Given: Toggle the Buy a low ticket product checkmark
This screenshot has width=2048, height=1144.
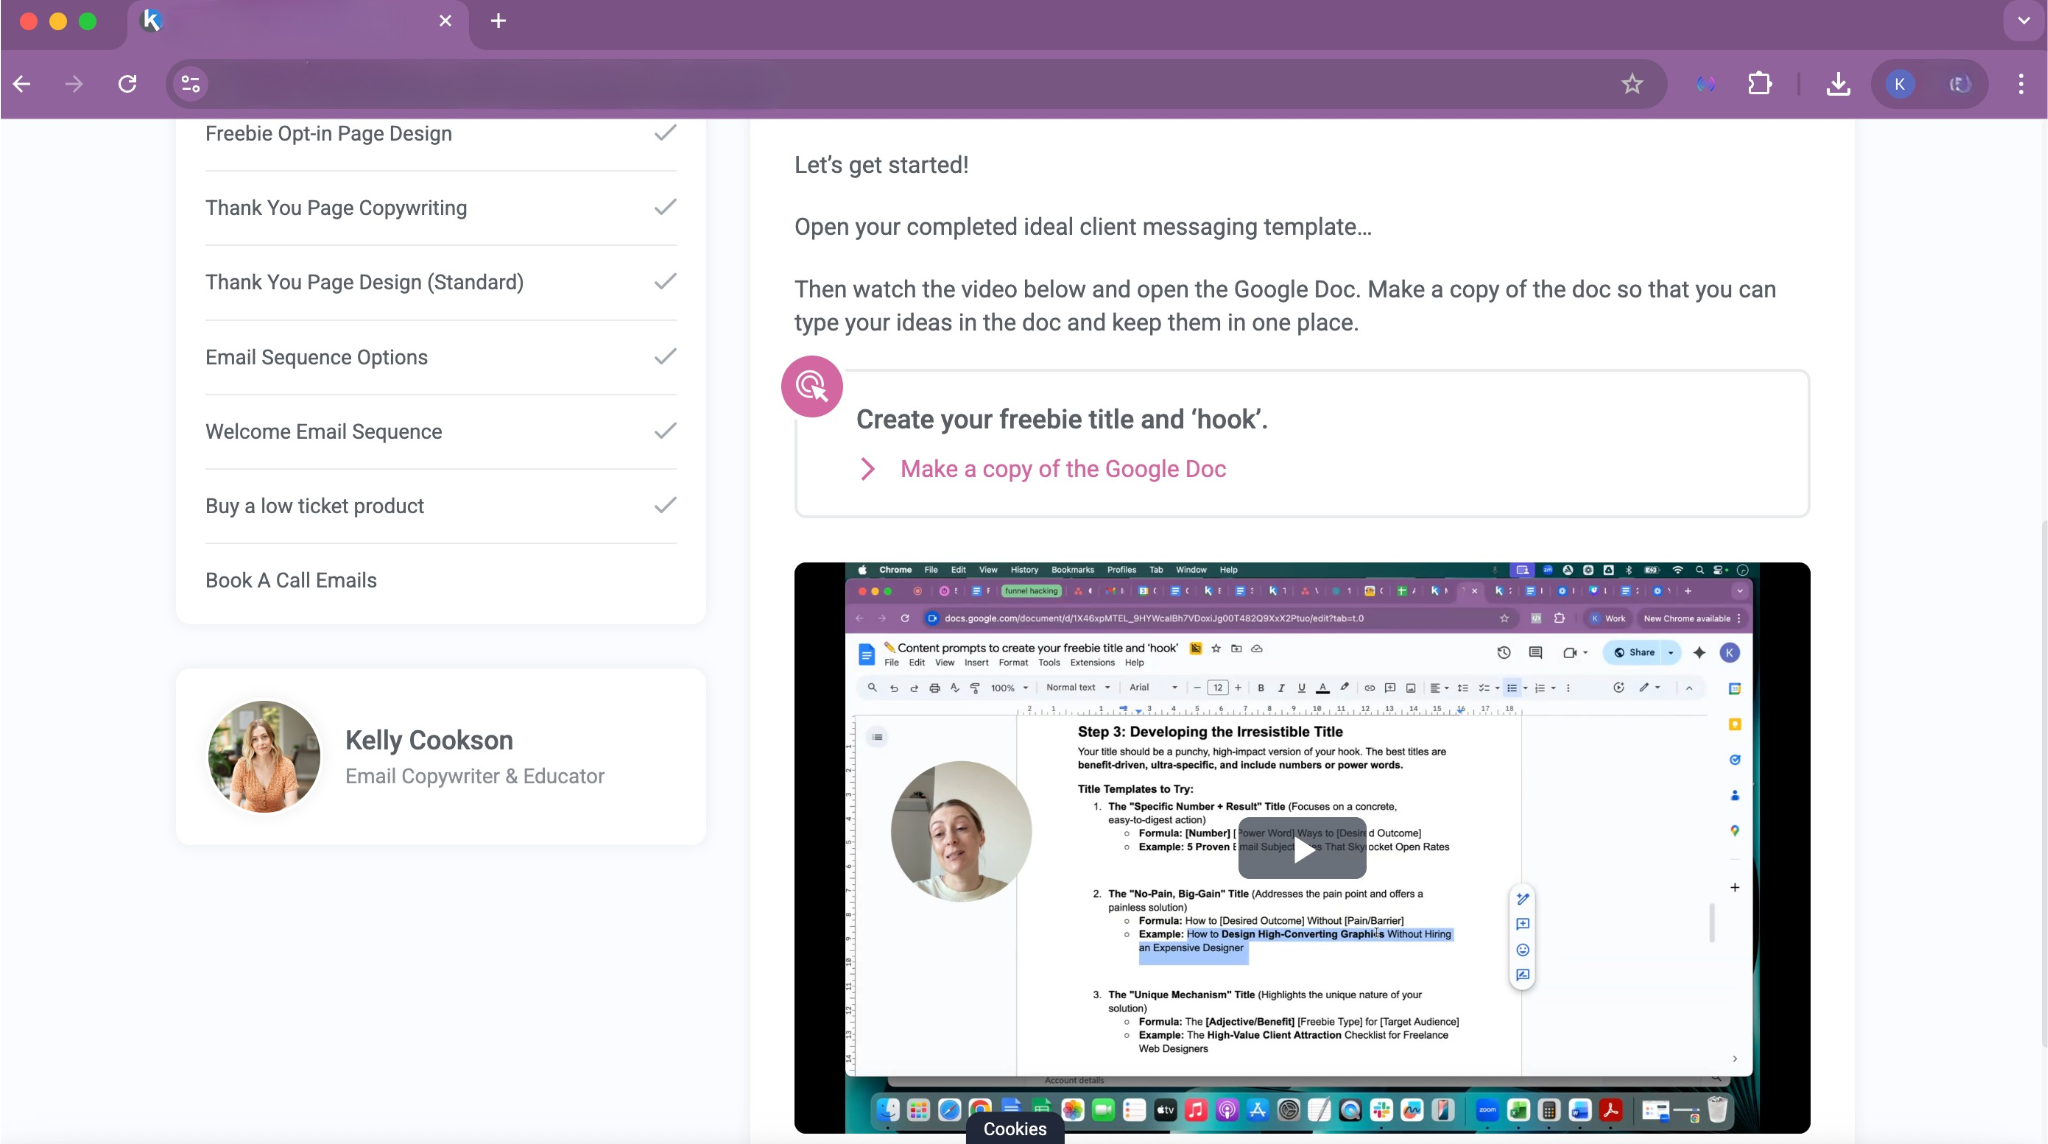Looking at the screenshot, I should click(x=665, y=506).
